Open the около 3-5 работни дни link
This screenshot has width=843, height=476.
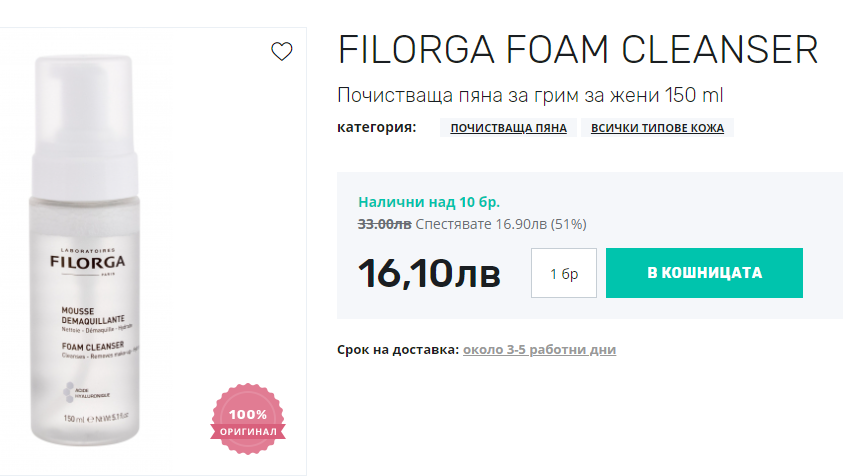pos(540,350)
